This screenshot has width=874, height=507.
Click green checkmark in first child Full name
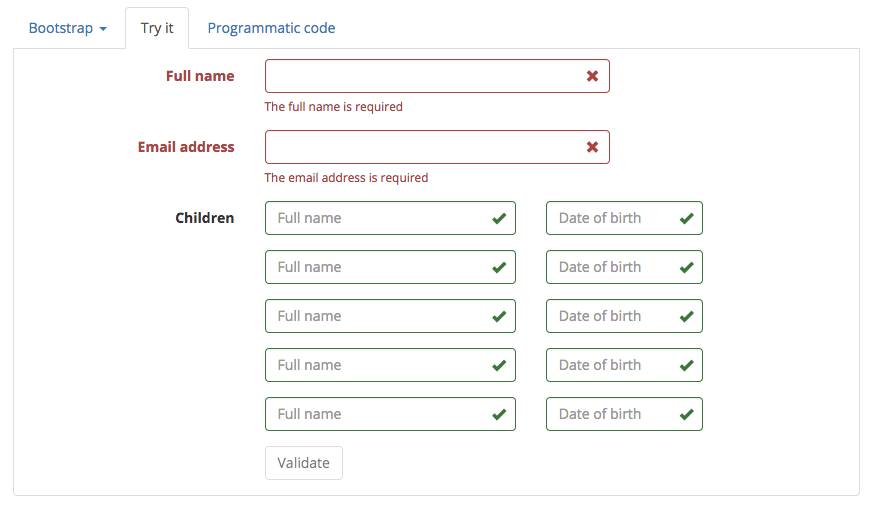499,218
